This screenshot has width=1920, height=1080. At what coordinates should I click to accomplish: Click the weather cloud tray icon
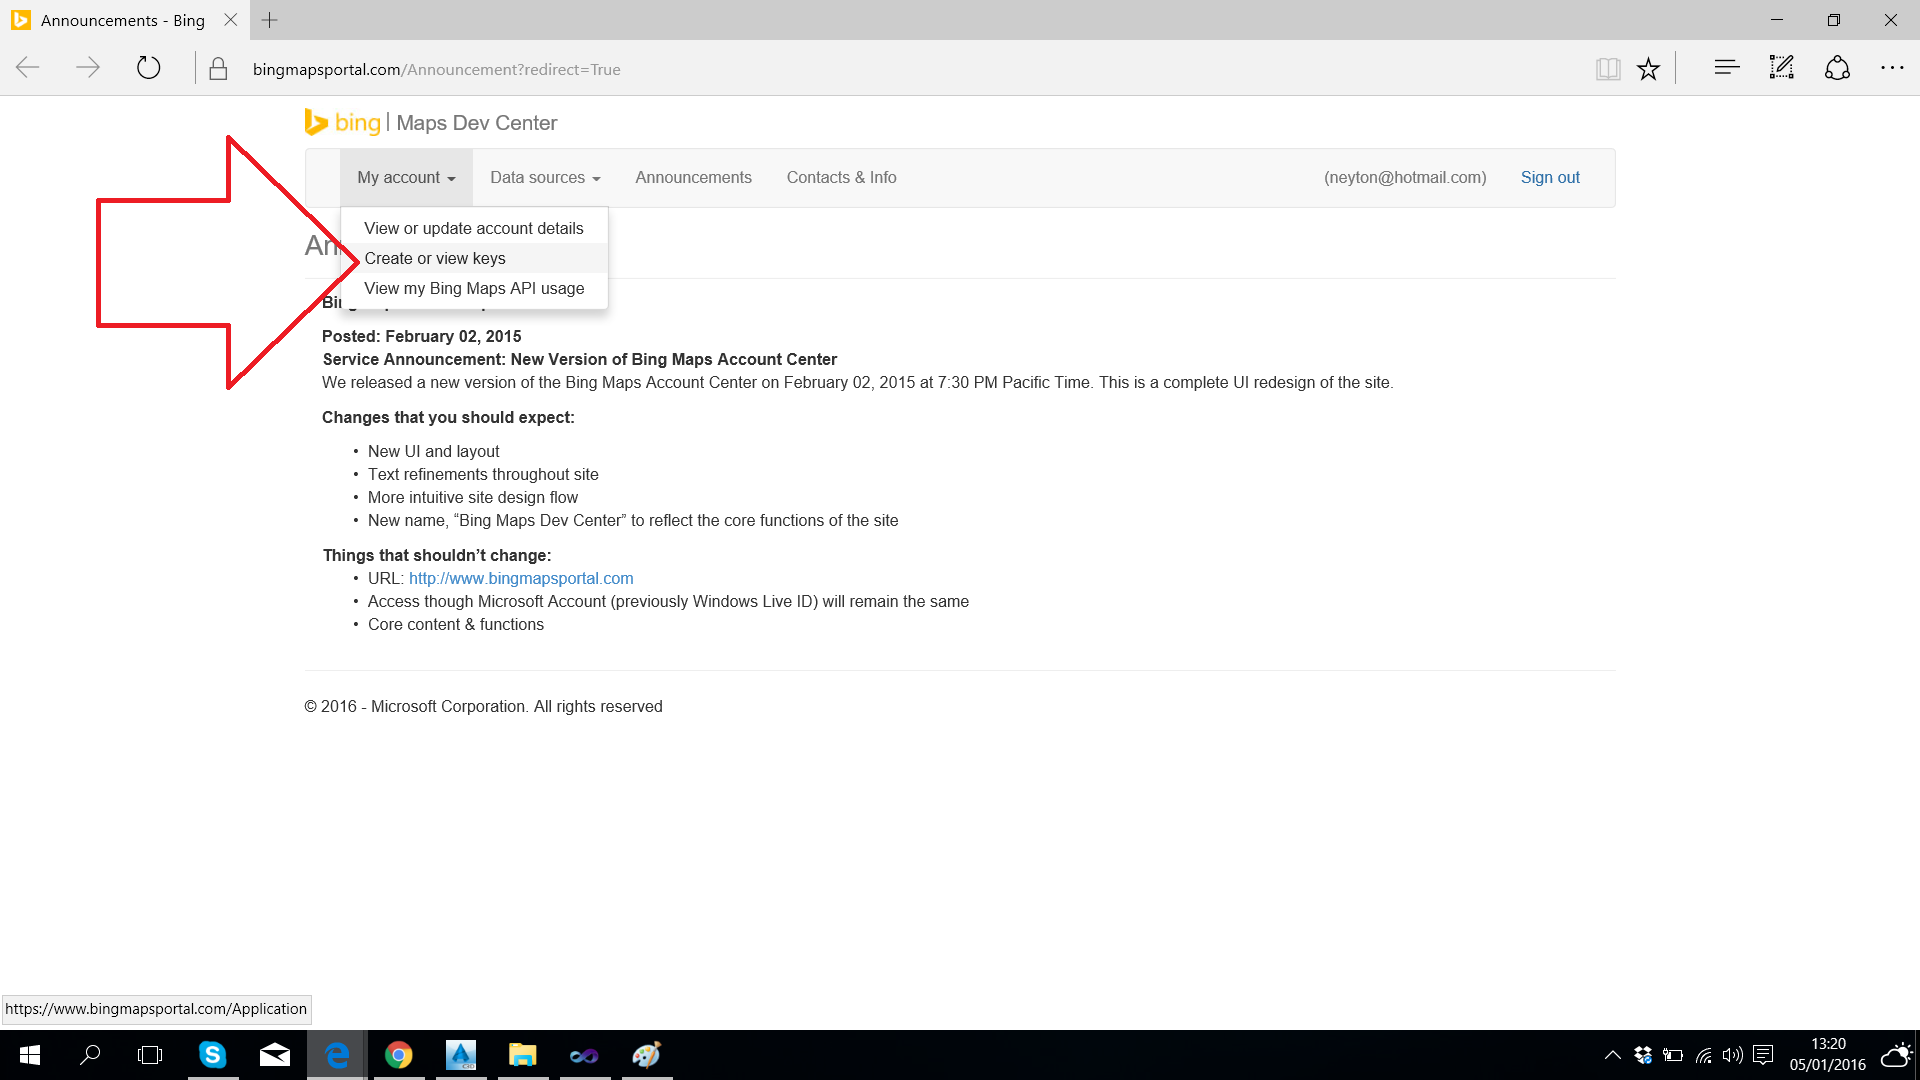(x=1896, y=1054)
